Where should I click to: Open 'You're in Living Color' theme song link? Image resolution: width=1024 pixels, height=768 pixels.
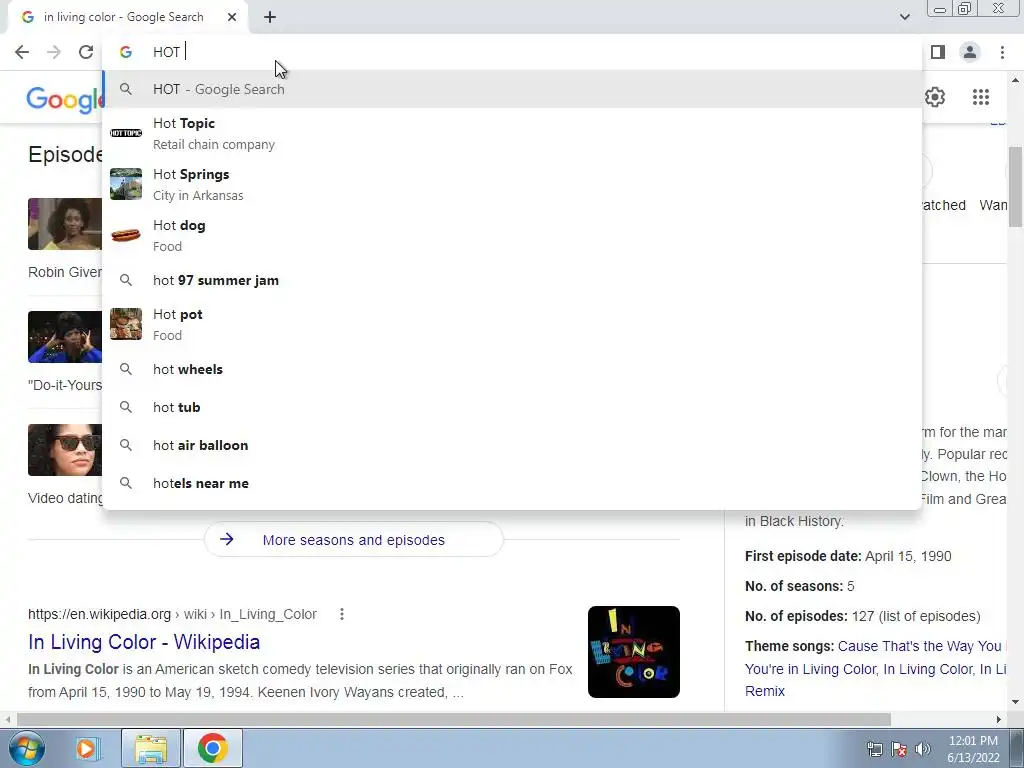coord(812,669)
